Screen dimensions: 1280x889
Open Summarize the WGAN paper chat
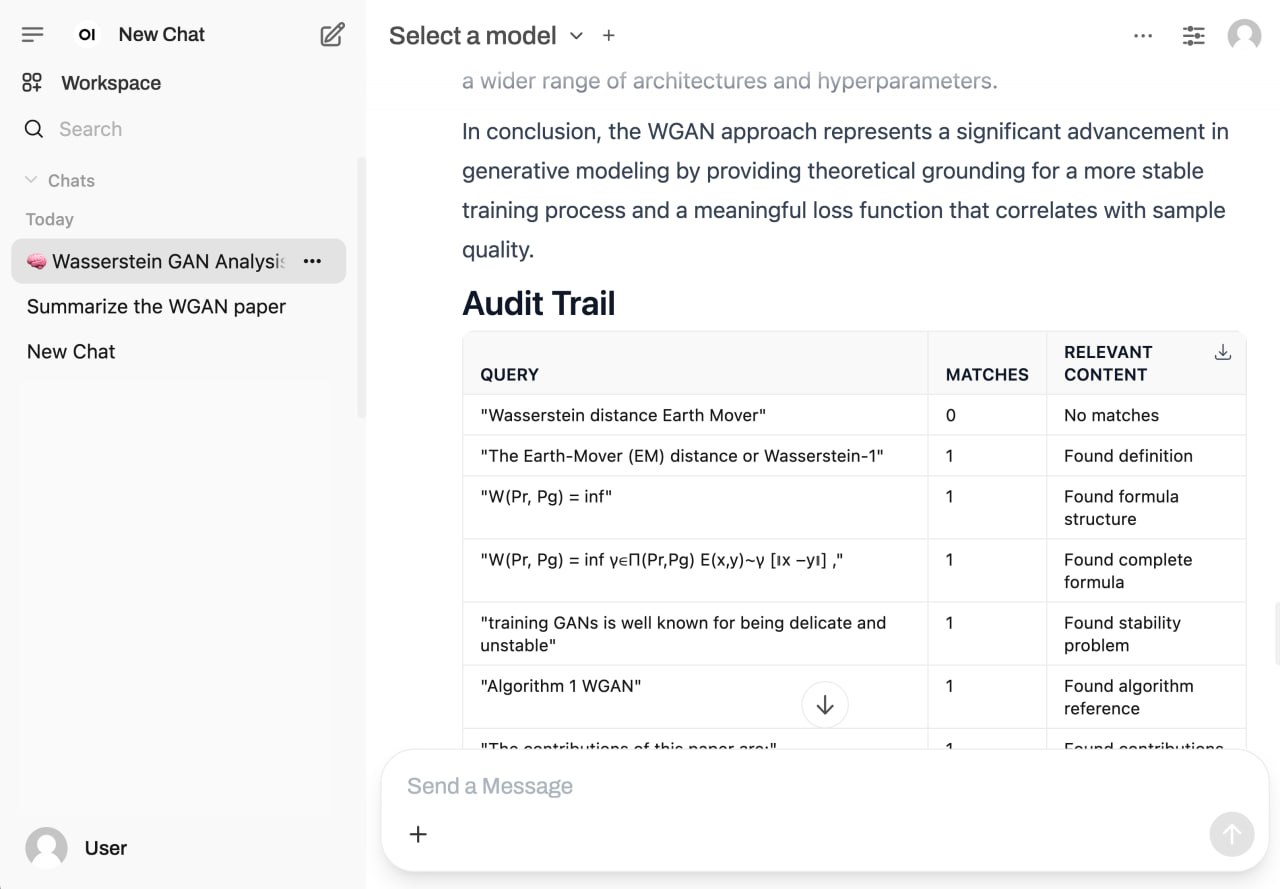[x=156, y=307]
